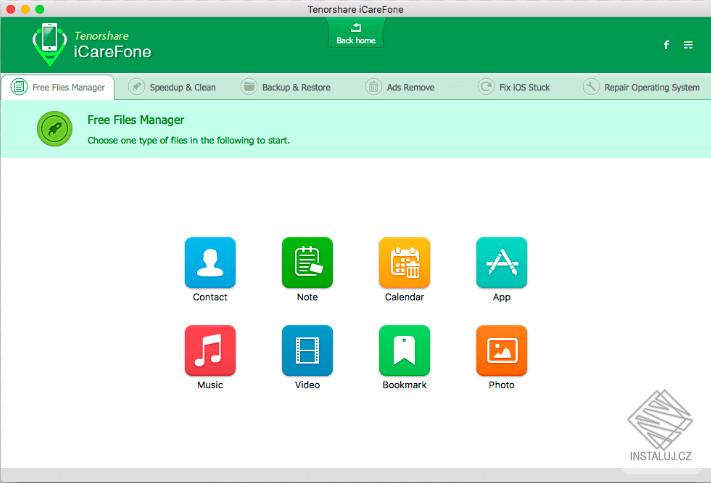711x483 pixels.
Task: Click the 'Free Files Manager' heading text
Action: 136,120
